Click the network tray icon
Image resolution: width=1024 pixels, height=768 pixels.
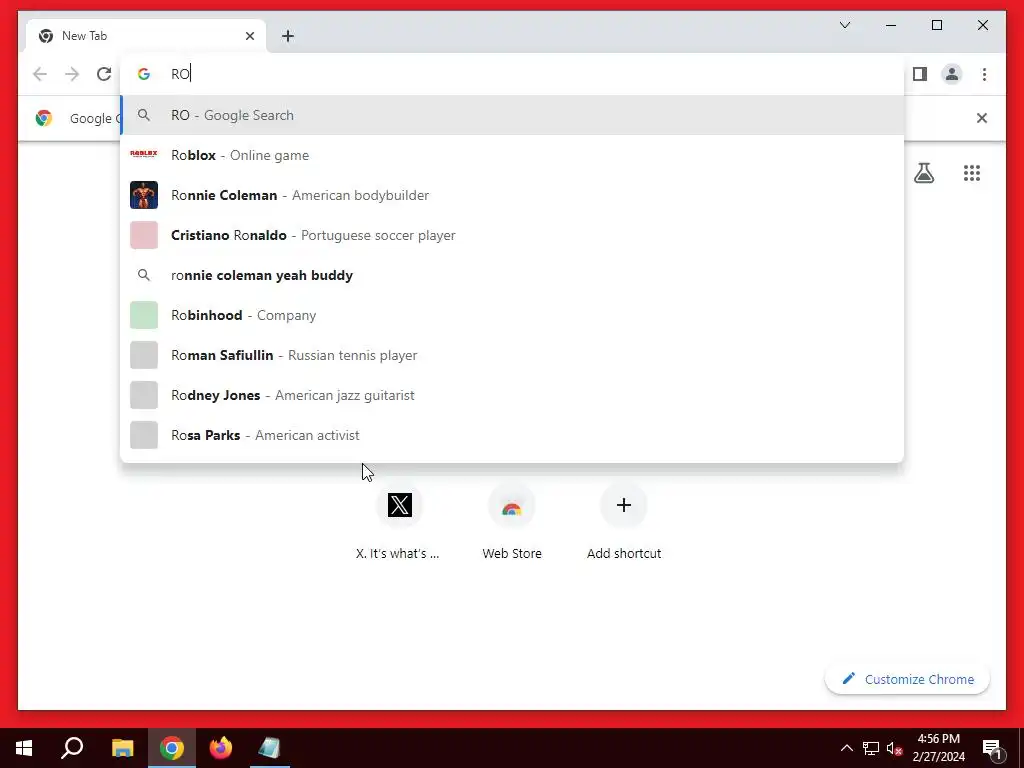tap(871, 748)
